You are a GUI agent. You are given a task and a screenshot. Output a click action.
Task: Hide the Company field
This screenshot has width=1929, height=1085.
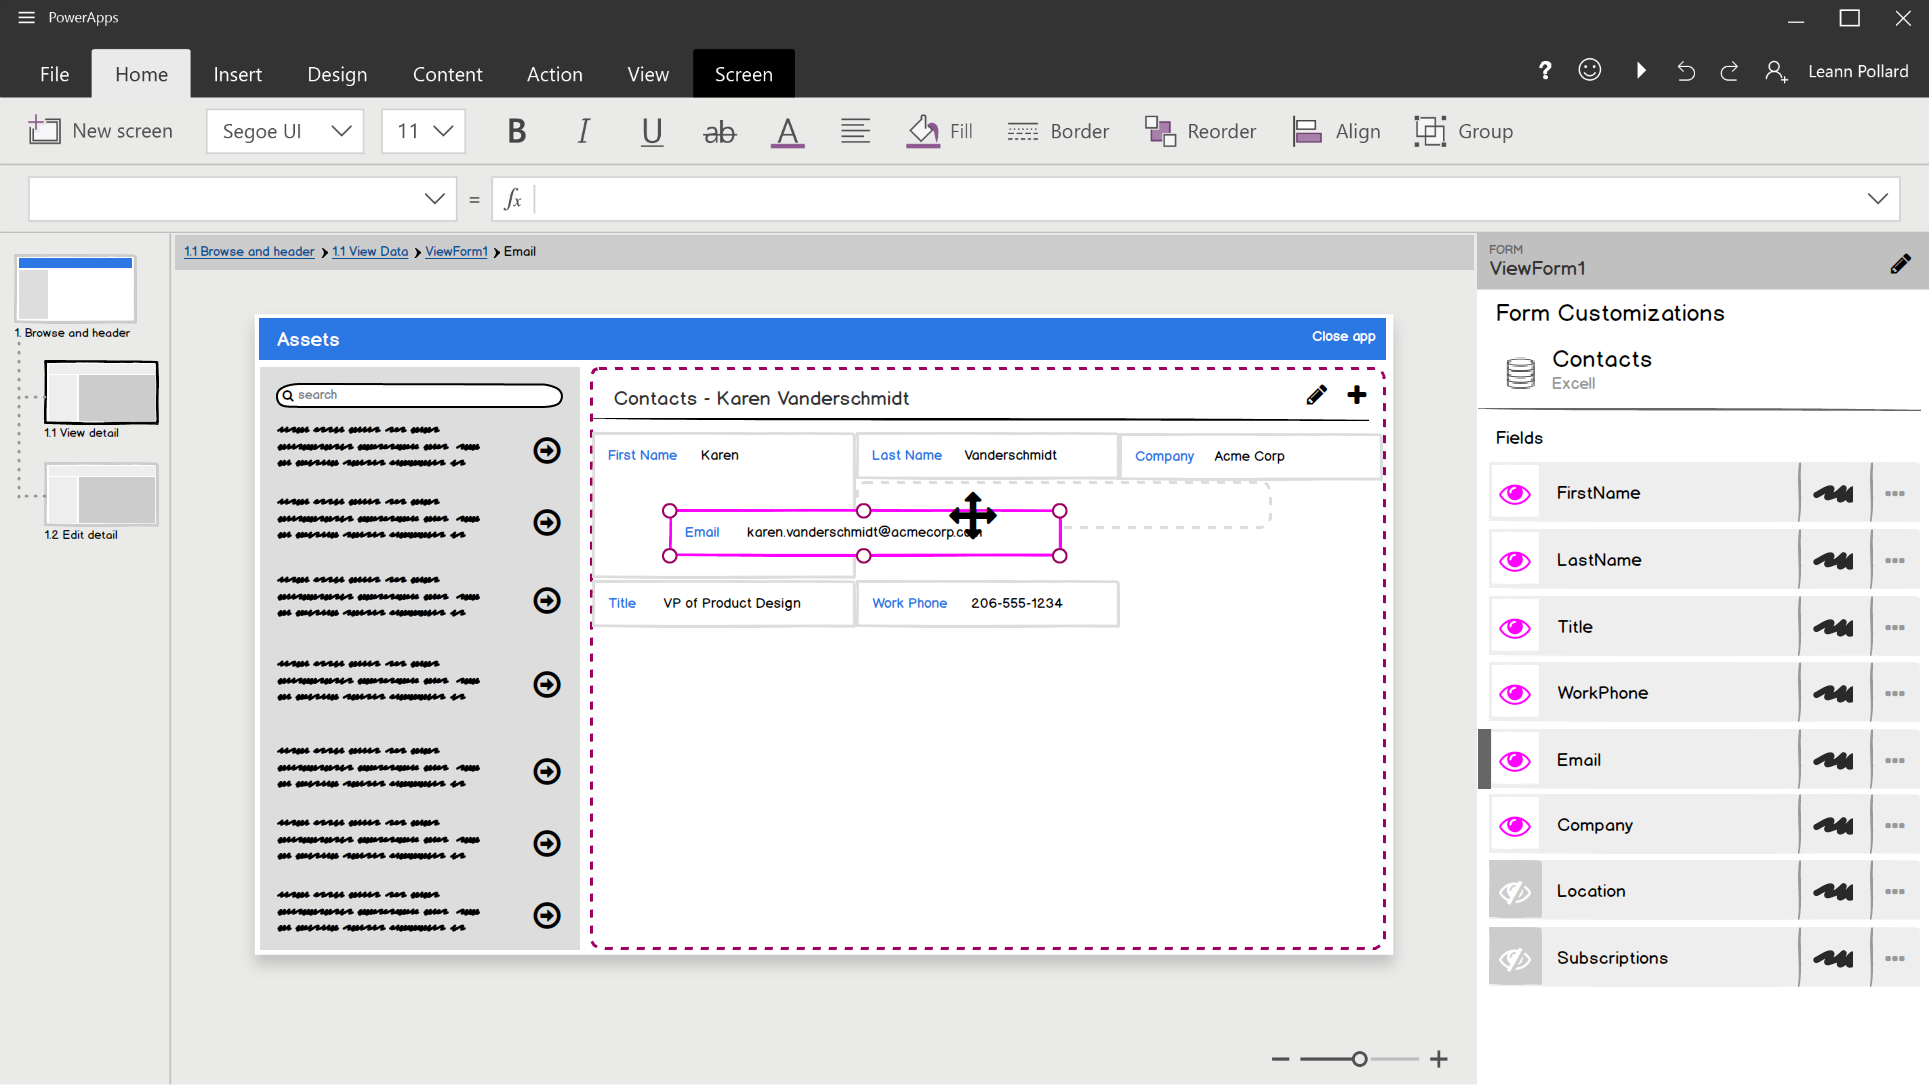1515,825
